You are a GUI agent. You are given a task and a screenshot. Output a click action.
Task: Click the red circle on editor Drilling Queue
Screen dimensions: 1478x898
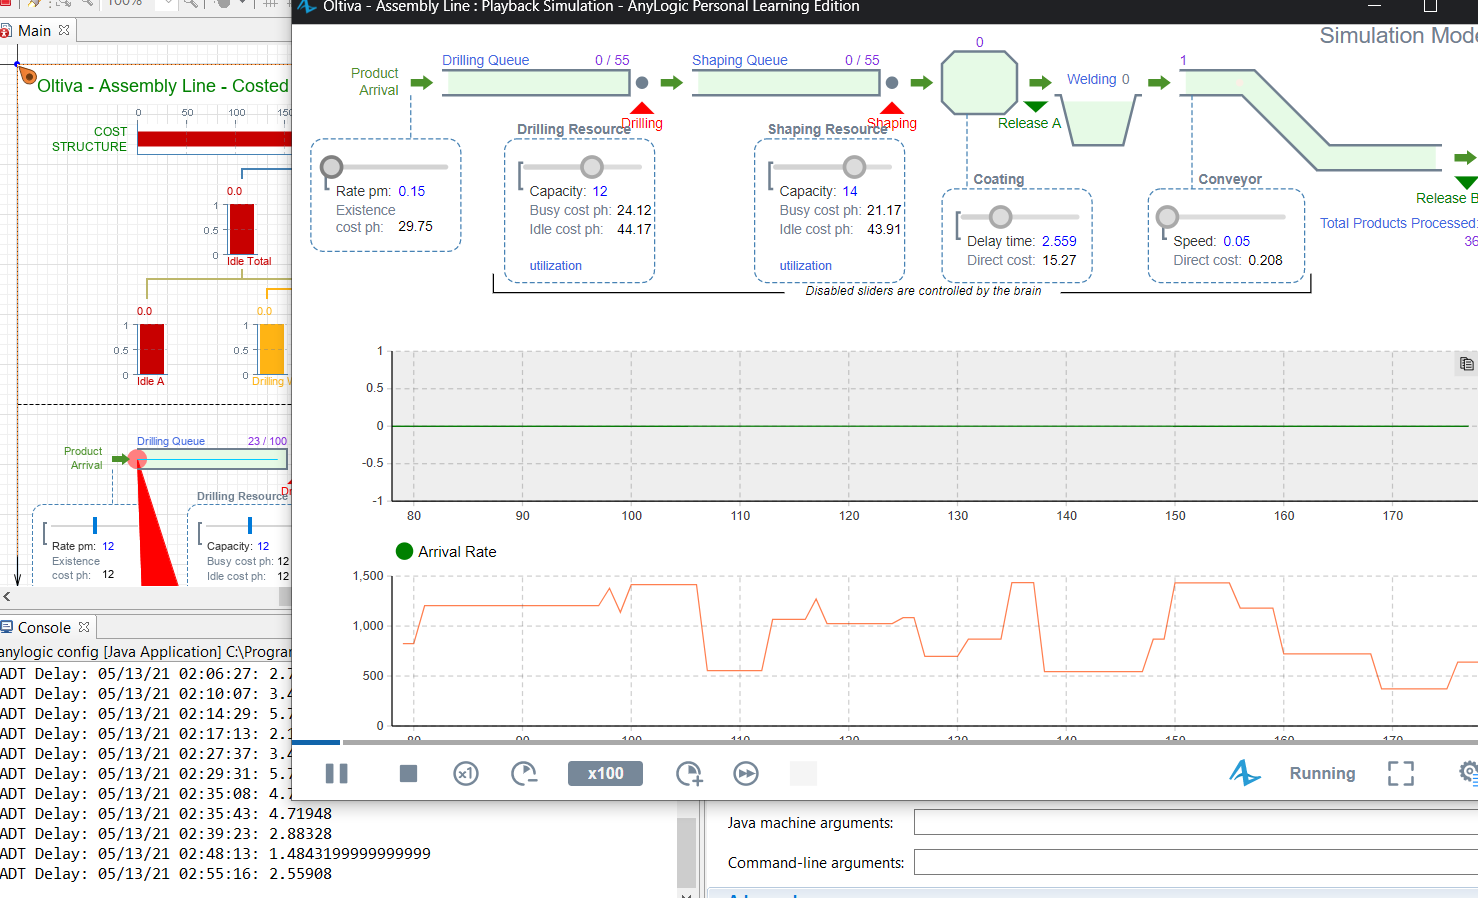138,459
